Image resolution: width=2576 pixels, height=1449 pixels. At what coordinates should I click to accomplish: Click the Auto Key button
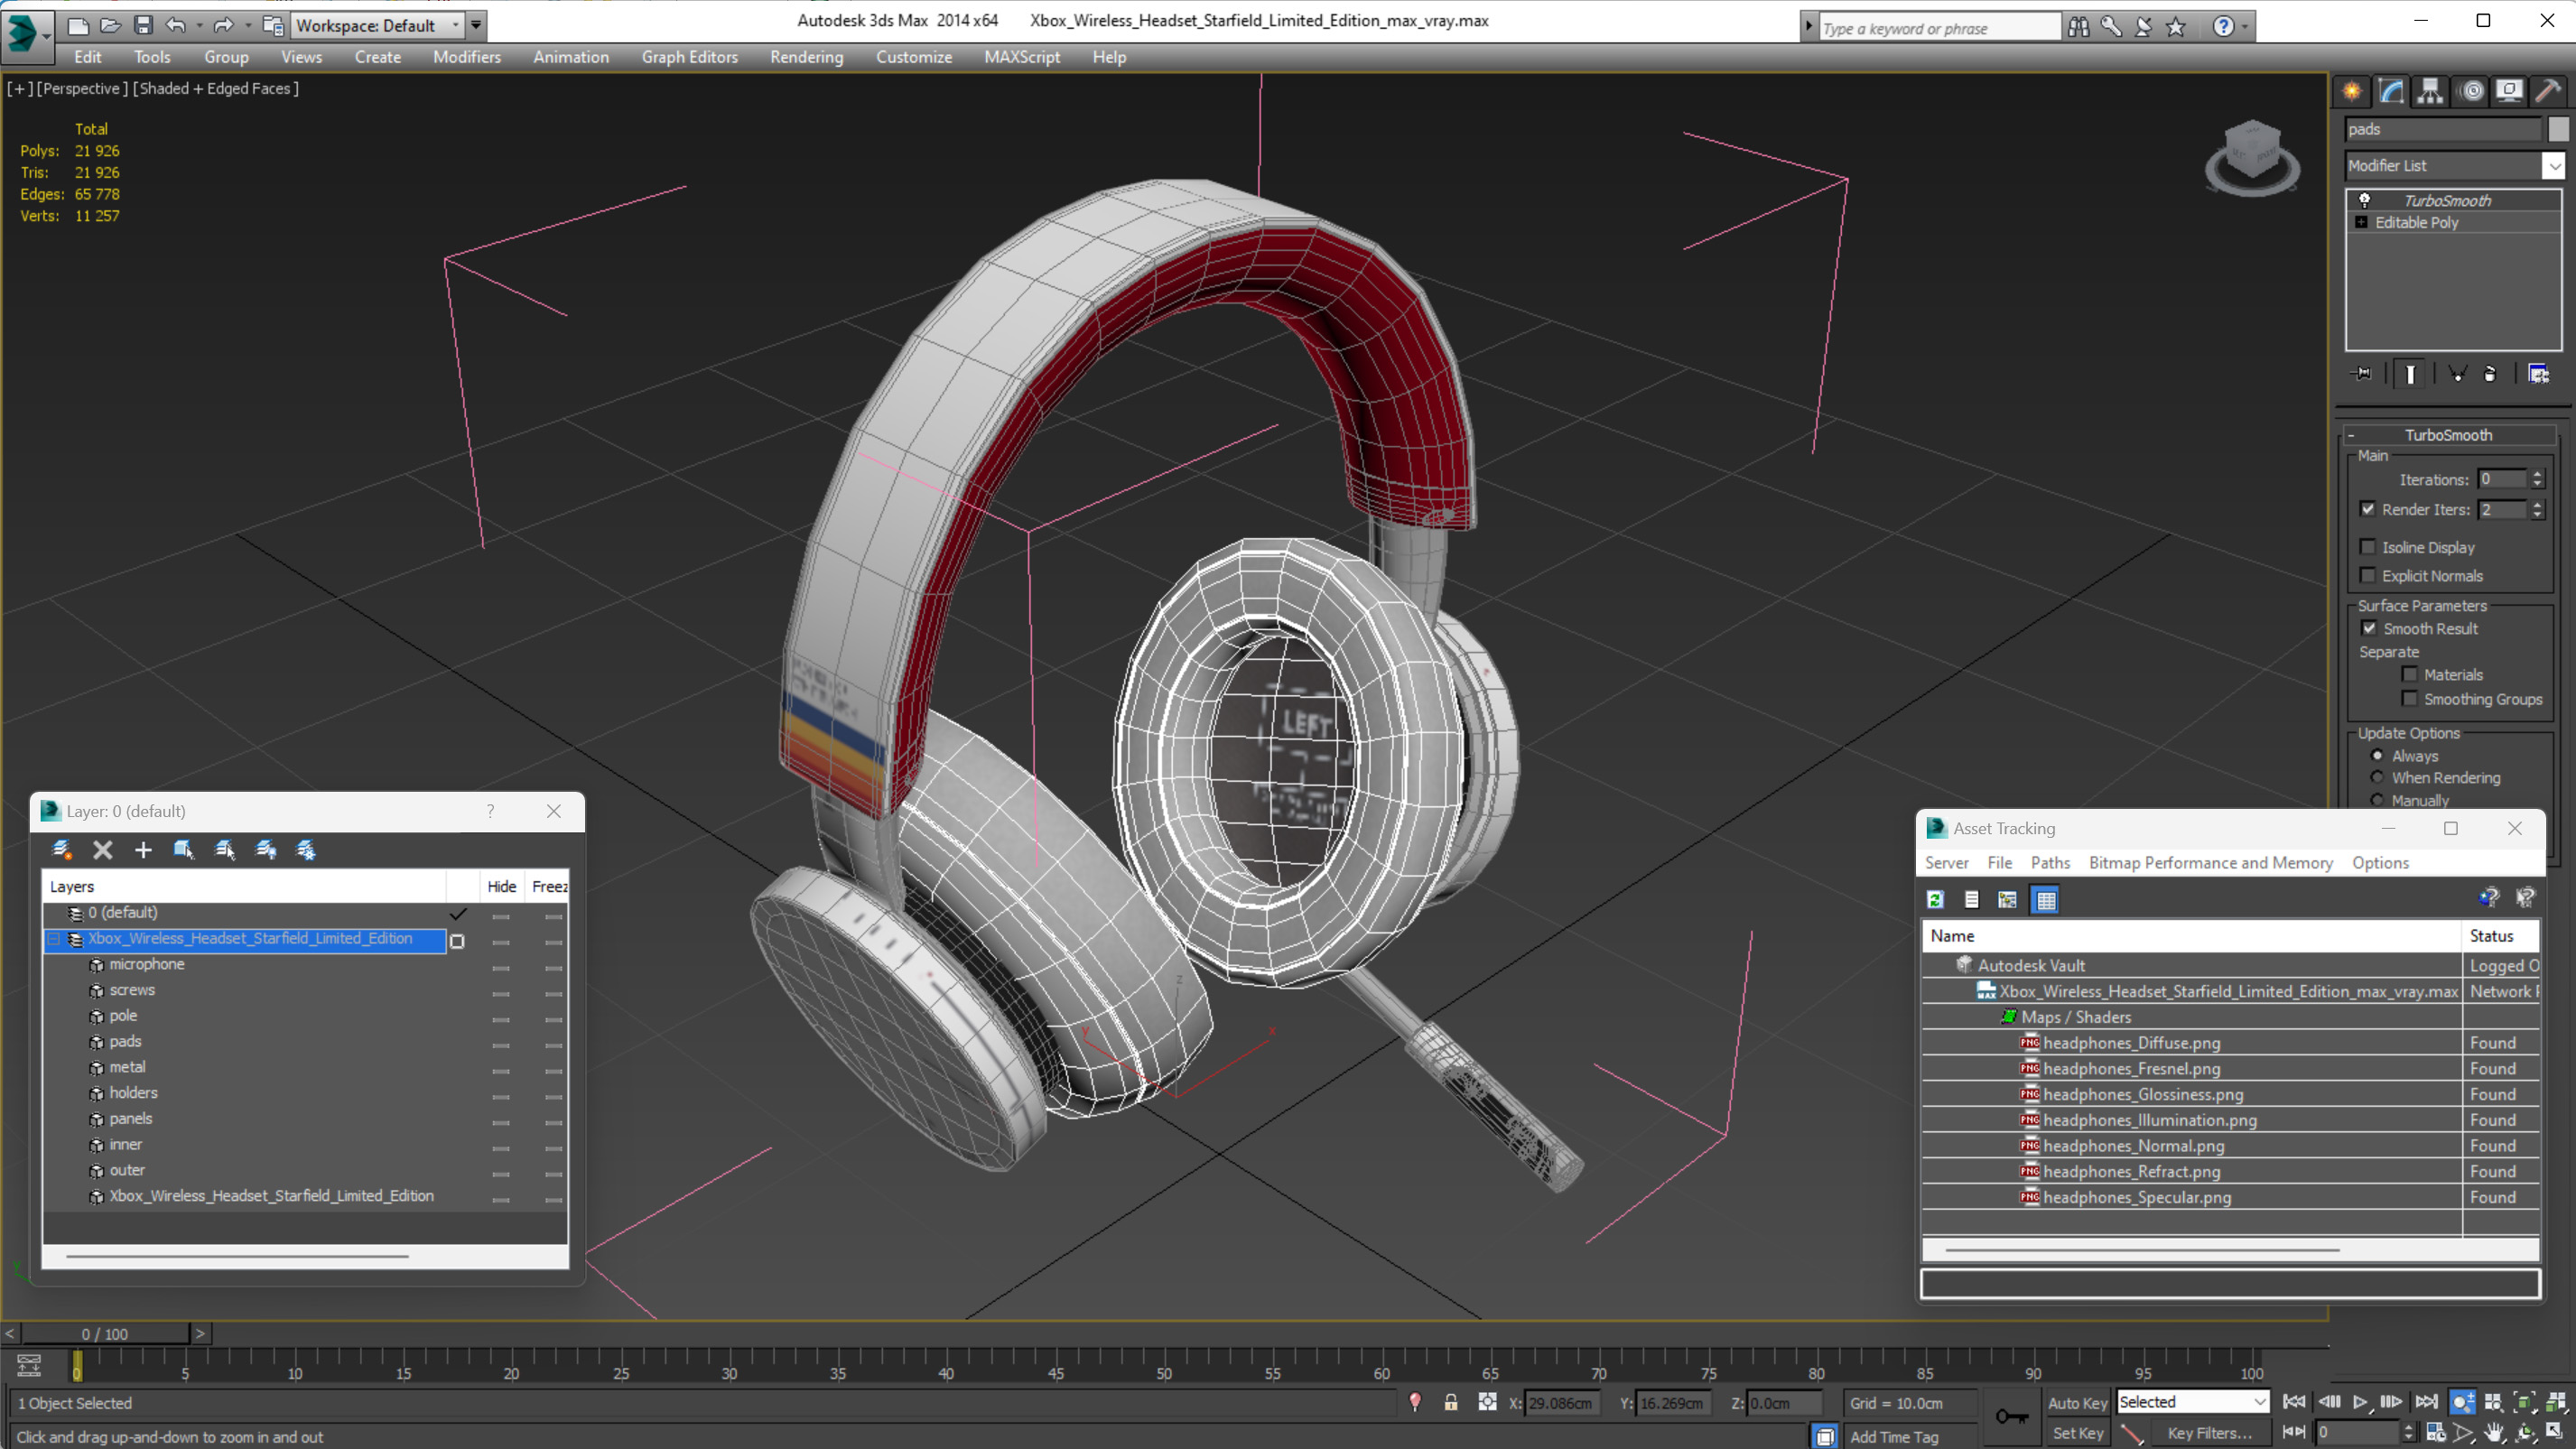2077,1403
